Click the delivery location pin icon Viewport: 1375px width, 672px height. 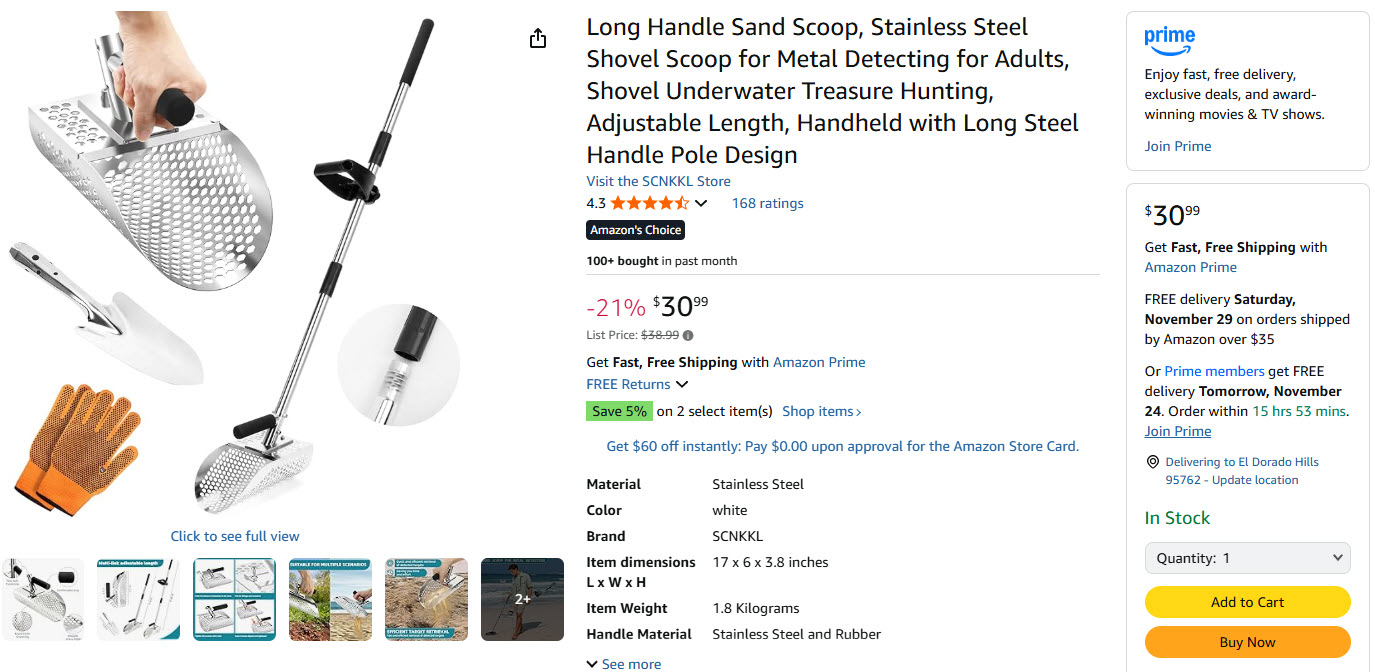click(x=1152, y=462)
